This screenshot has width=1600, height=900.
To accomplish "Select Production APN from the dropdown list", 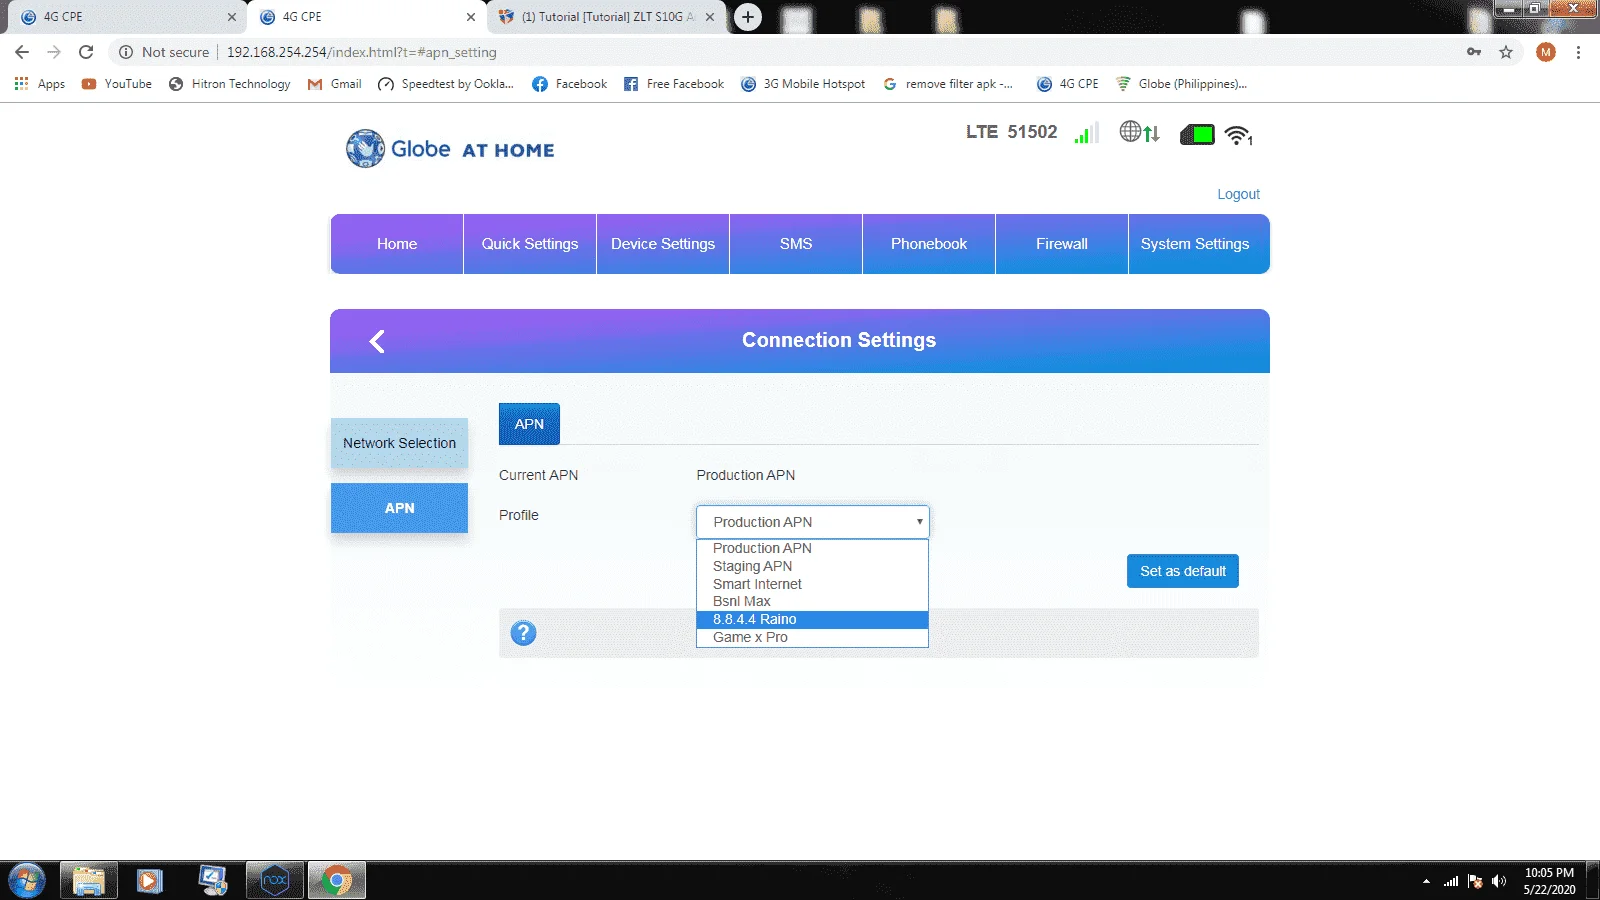I will [x=812, y=548].
